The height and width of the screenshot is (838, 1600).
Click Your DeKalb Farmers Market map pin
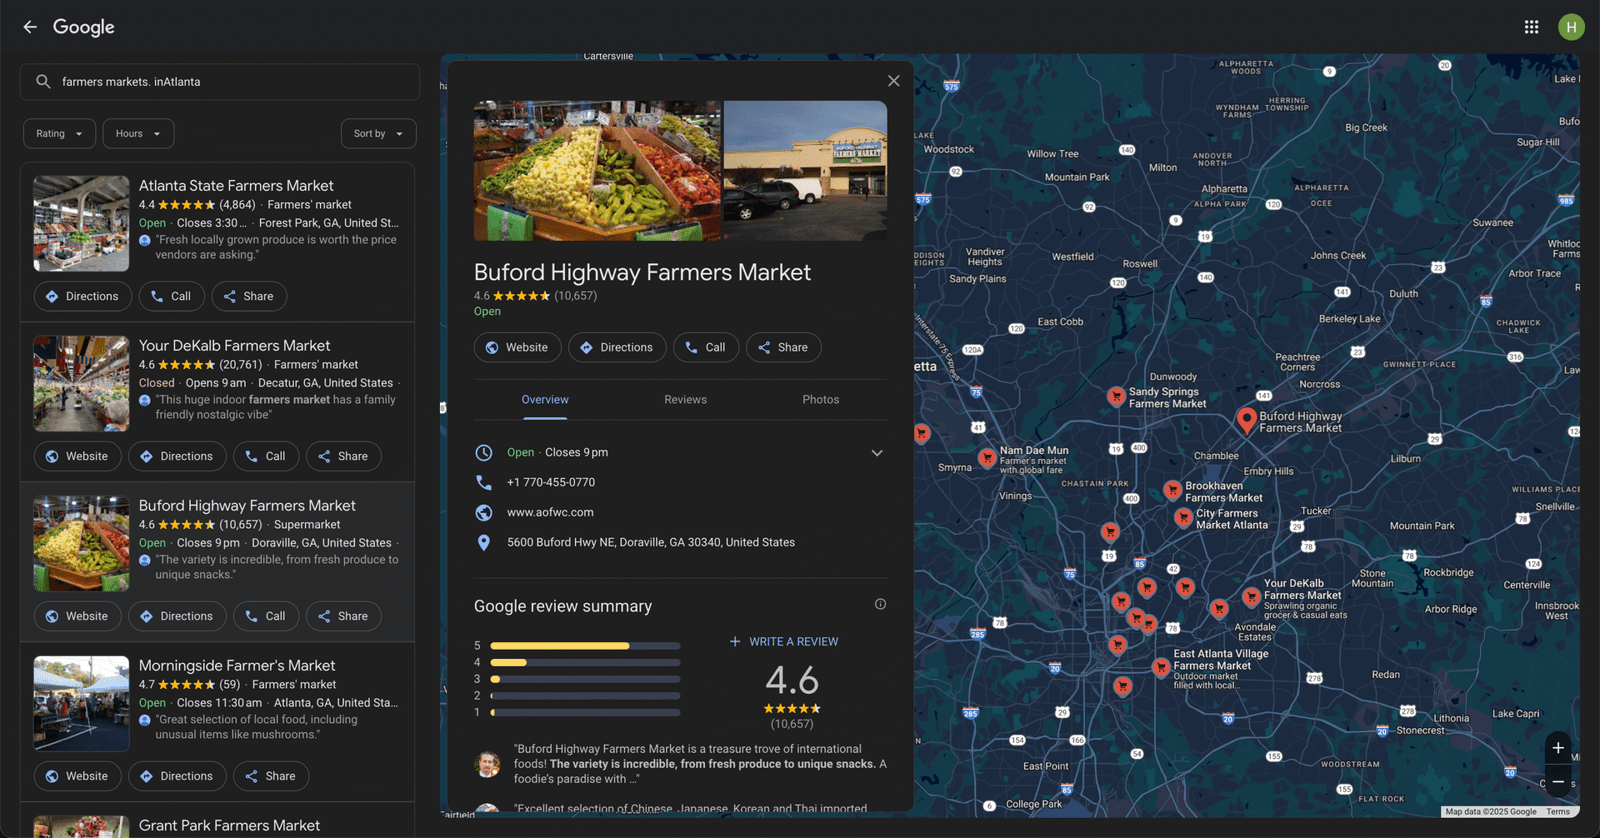(1251, 597)
